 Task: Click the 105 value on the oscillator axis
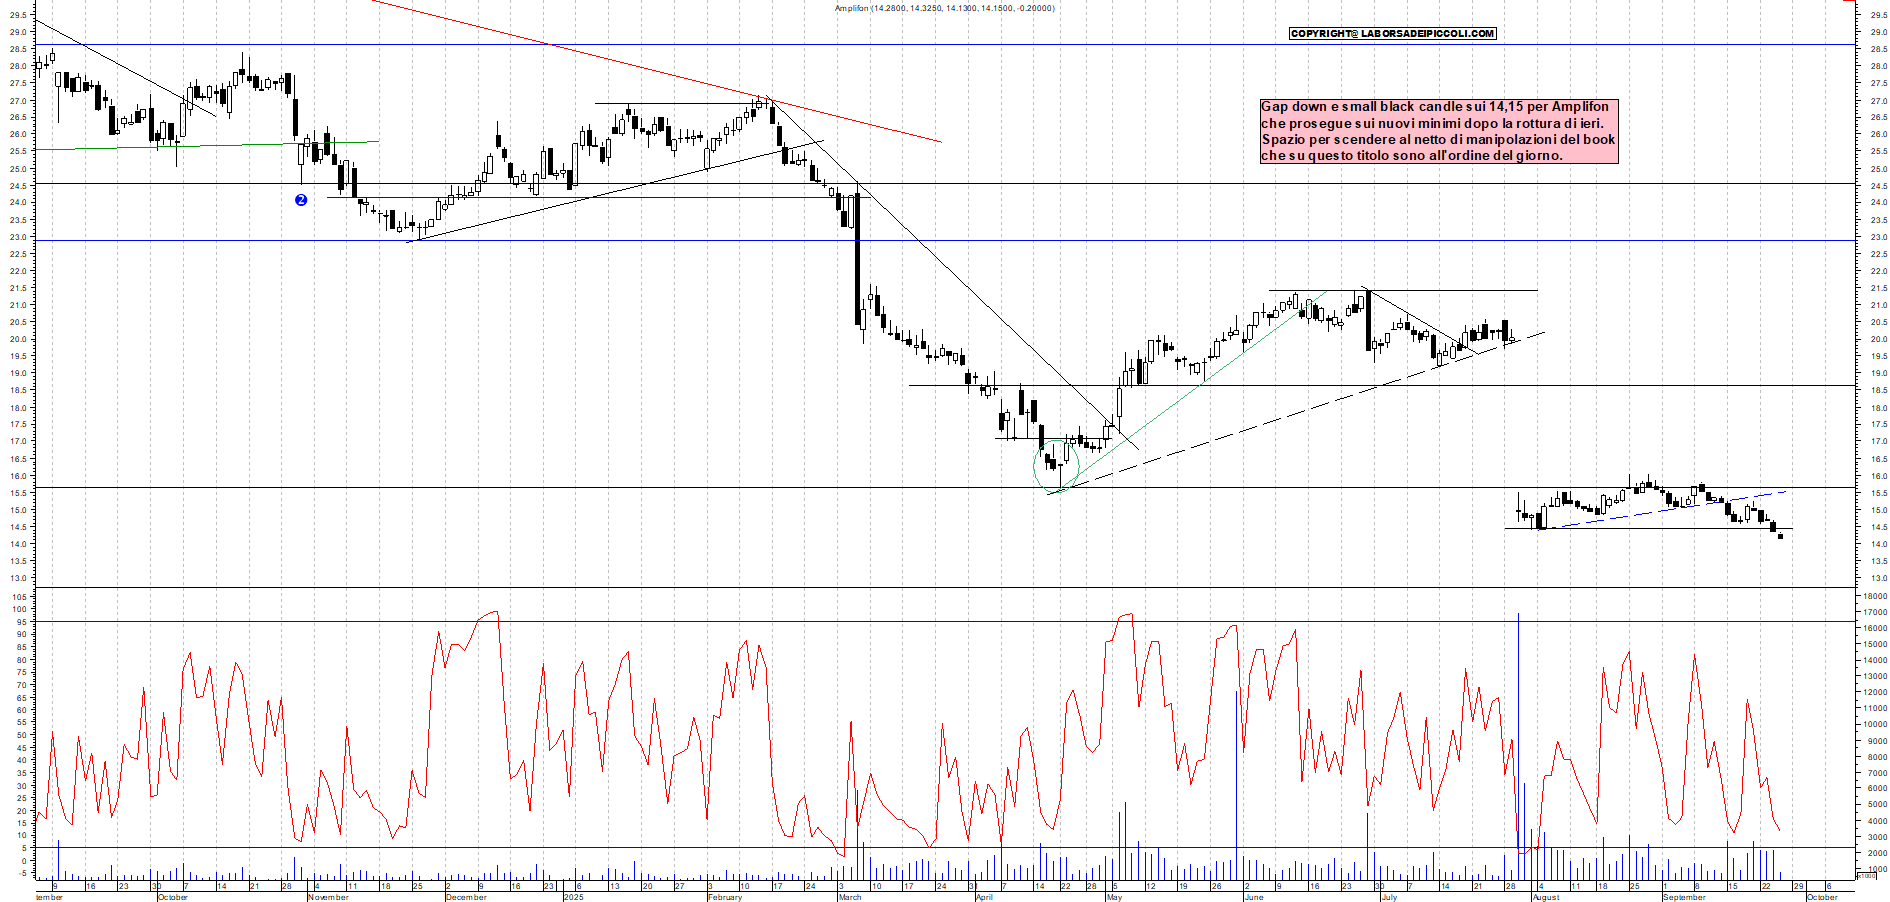click(20, 596)
